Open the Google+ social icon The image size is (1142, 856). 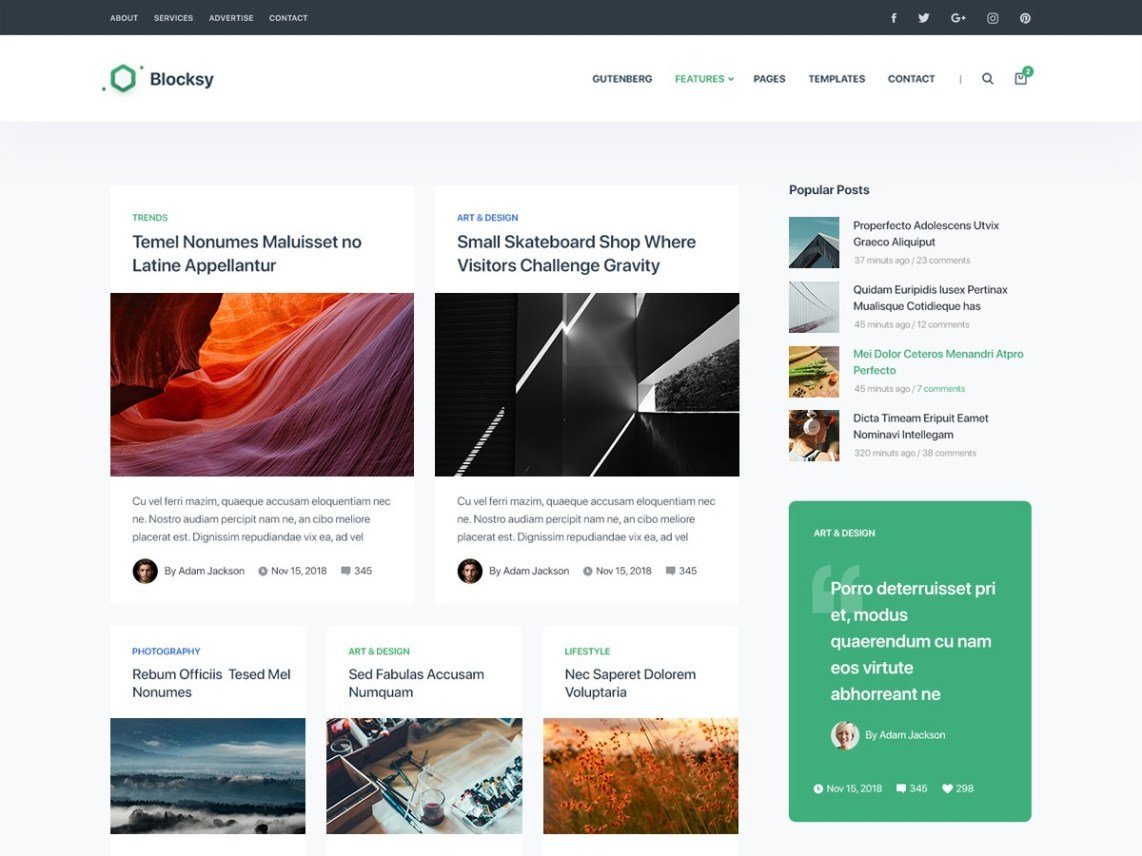957,17
